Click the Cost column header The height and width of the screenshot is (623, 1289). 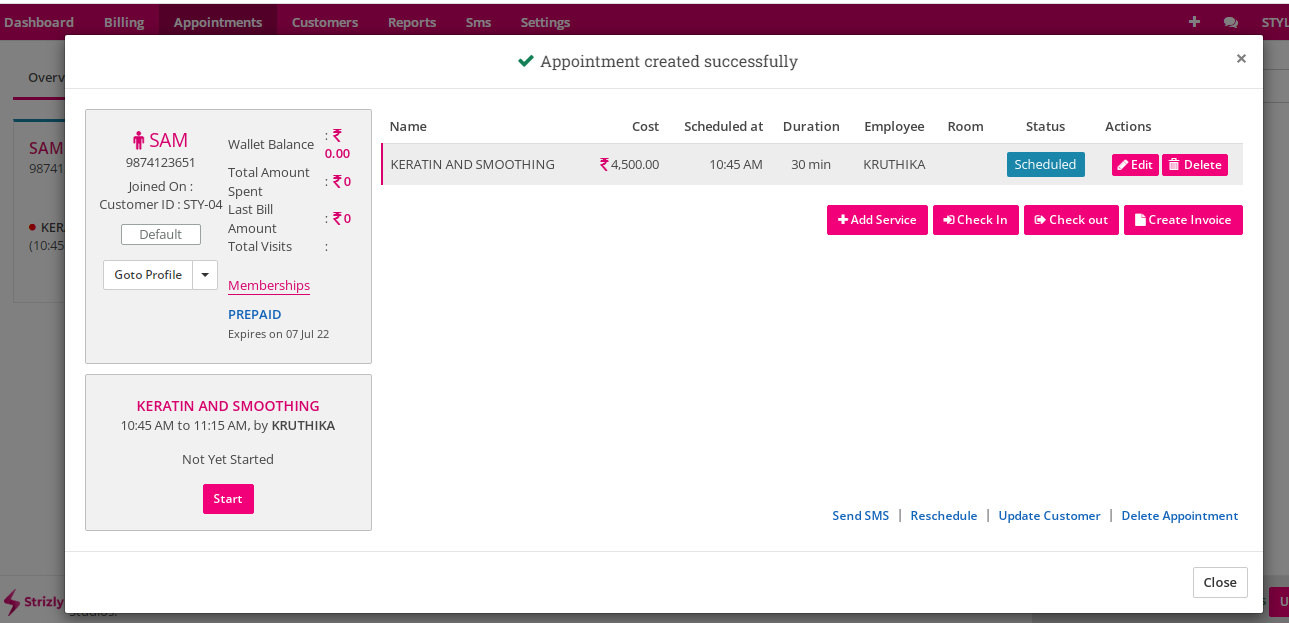[x=646, y=126]
